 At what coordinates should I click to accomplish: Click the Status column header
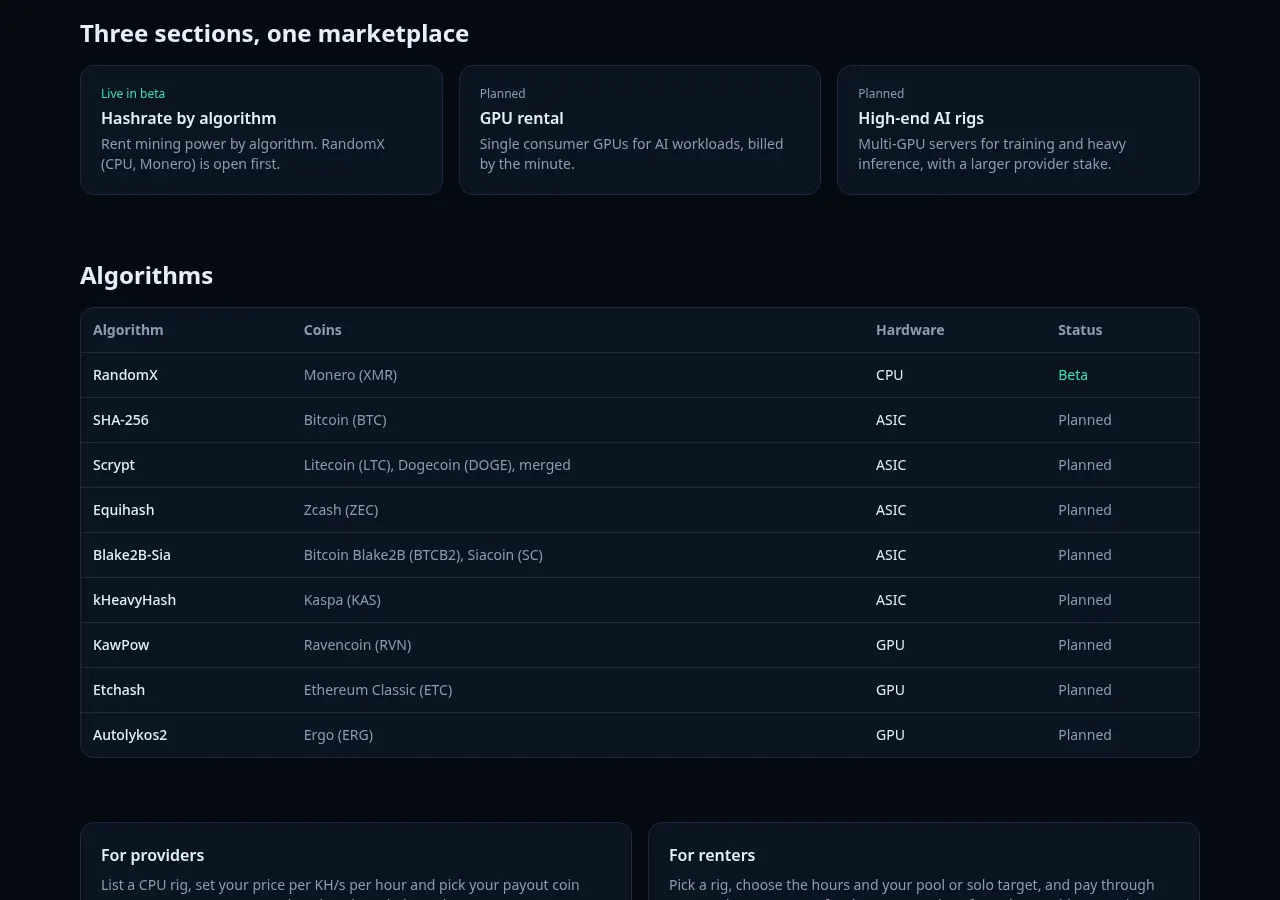1080,330
